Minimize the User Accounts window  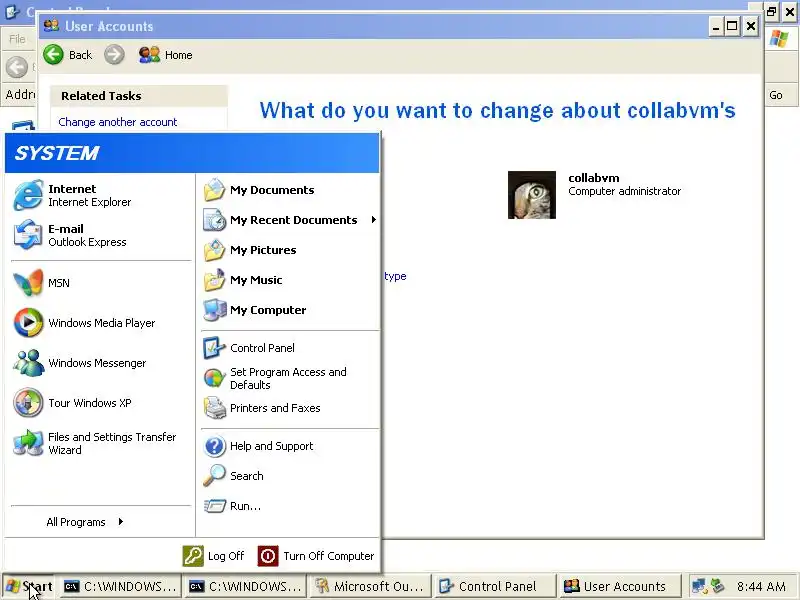(x=716, y=26)
